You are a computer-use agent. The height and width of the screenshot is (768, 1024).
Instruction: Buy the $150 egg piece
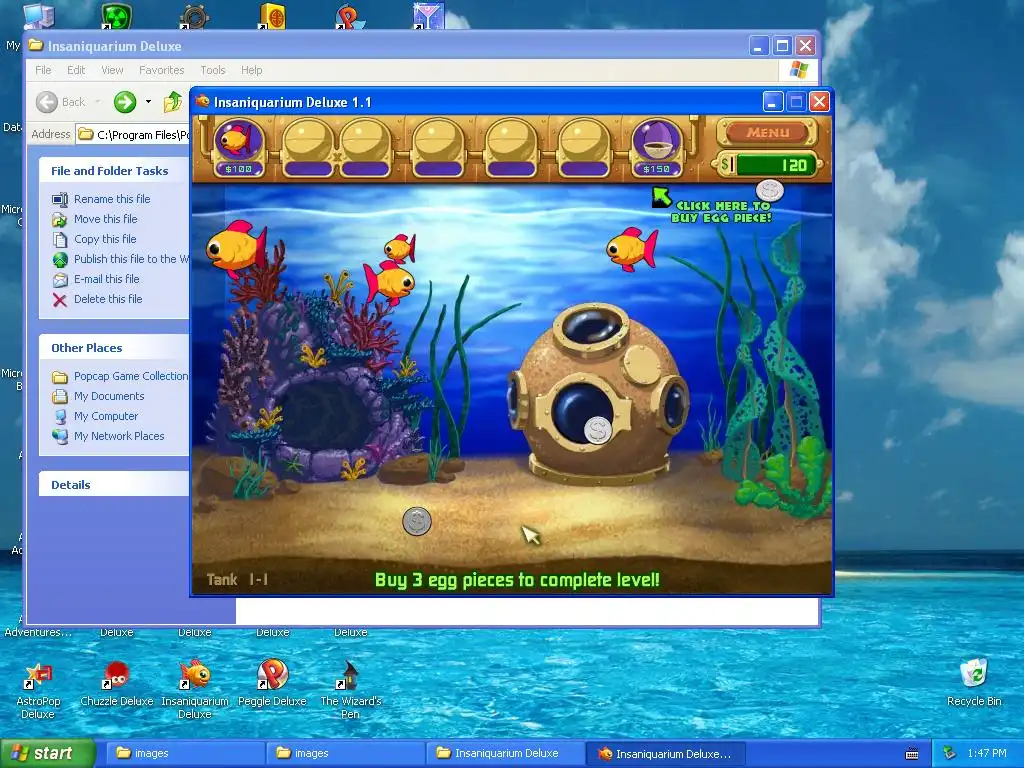tap(656, 148)
